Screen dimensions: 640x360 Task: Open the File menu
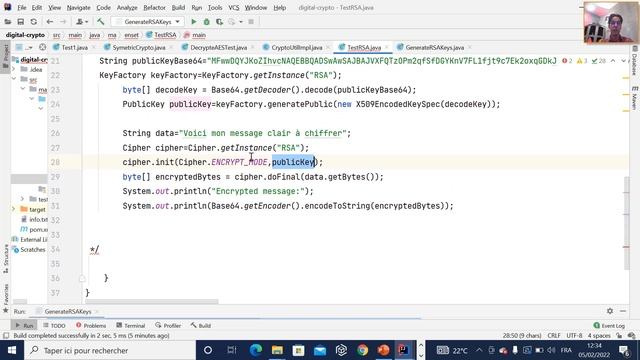click(x=22, y=7)
